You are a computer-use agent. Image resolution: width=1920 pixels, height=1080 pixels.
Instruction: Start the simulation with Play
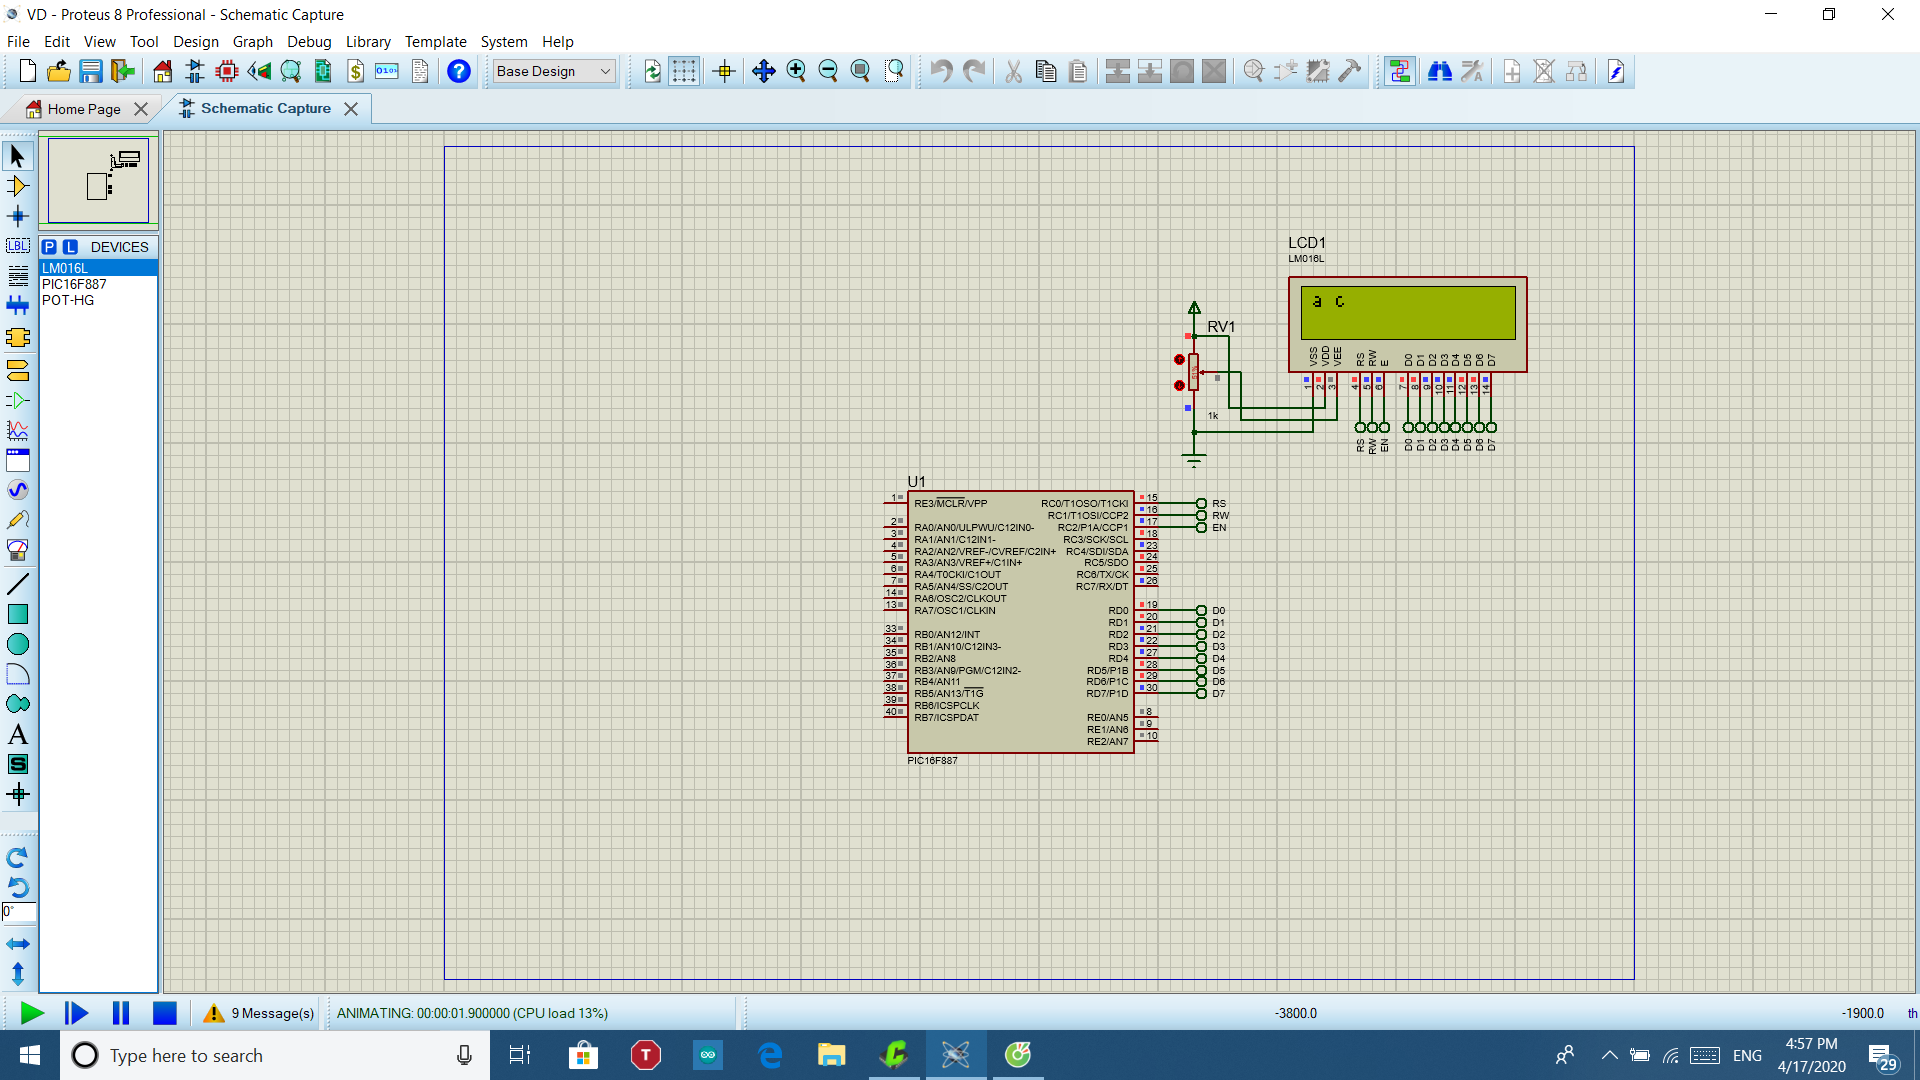pyautogui.click(x=32, y=1013)
